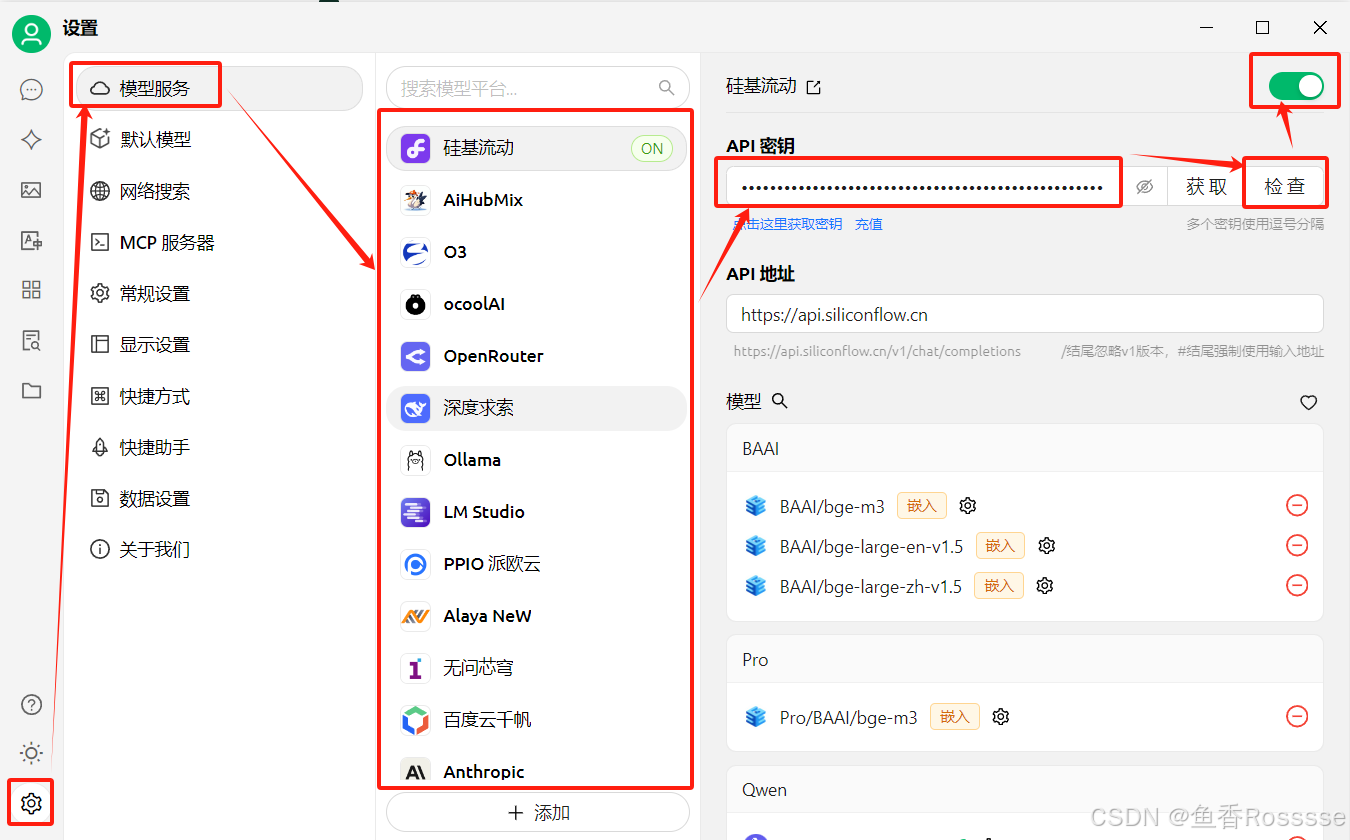Open settings gear in left sidebar

tap(31, 802)
